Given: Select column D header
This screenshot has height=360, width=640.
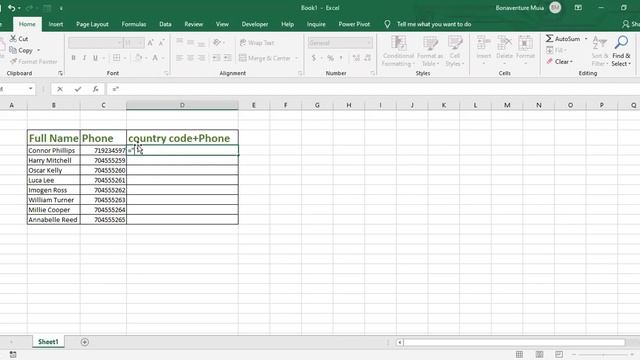Looking at the screenshot, I should click(182, 105).
